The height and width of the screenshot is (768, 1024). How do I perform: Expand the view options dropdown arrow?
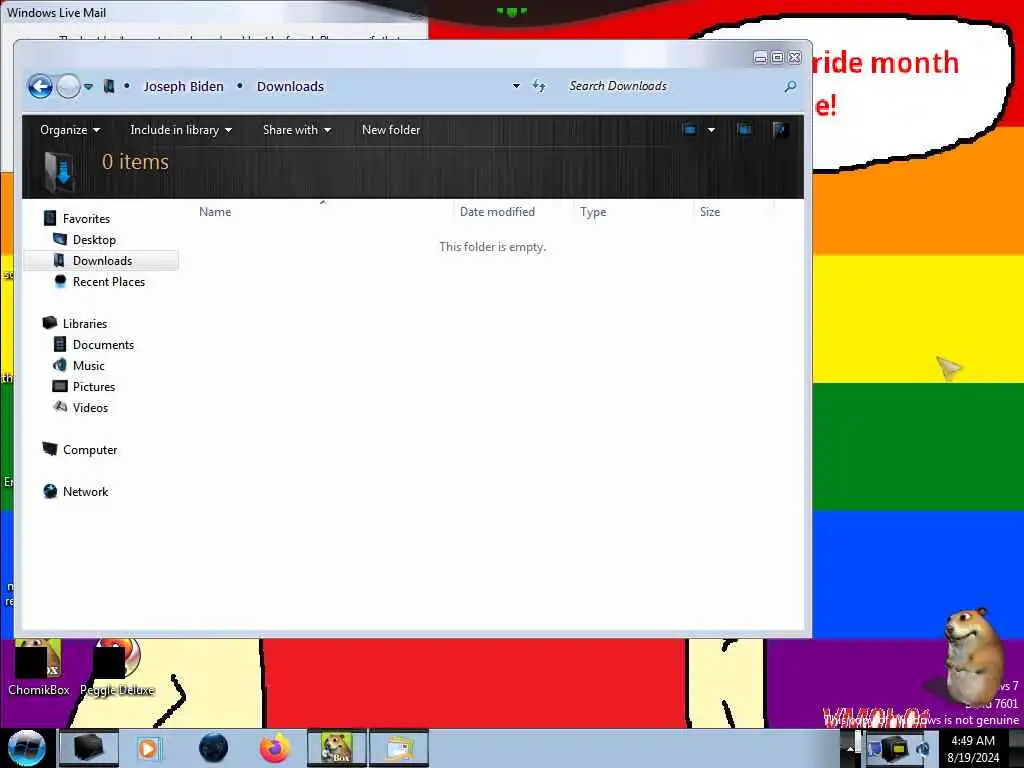coord(711,129)
